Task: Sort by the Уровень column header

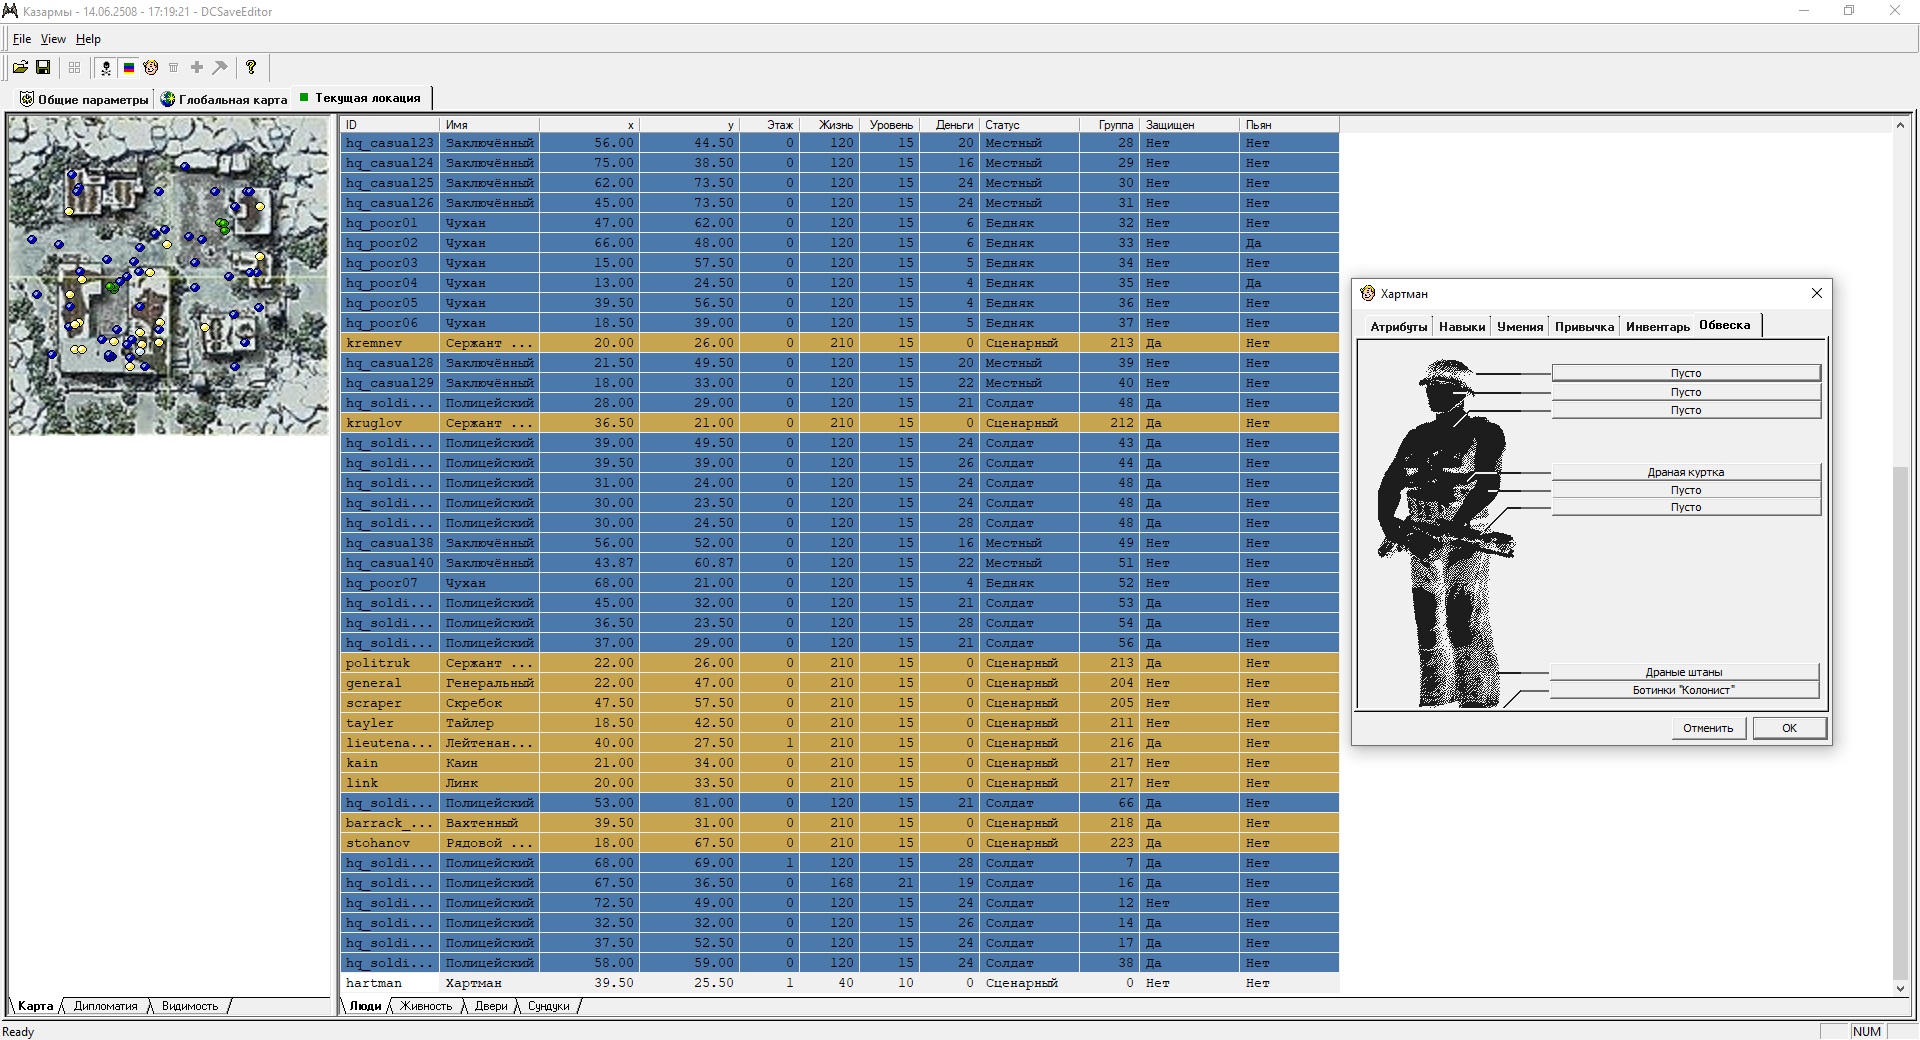Action: (890, 125)
